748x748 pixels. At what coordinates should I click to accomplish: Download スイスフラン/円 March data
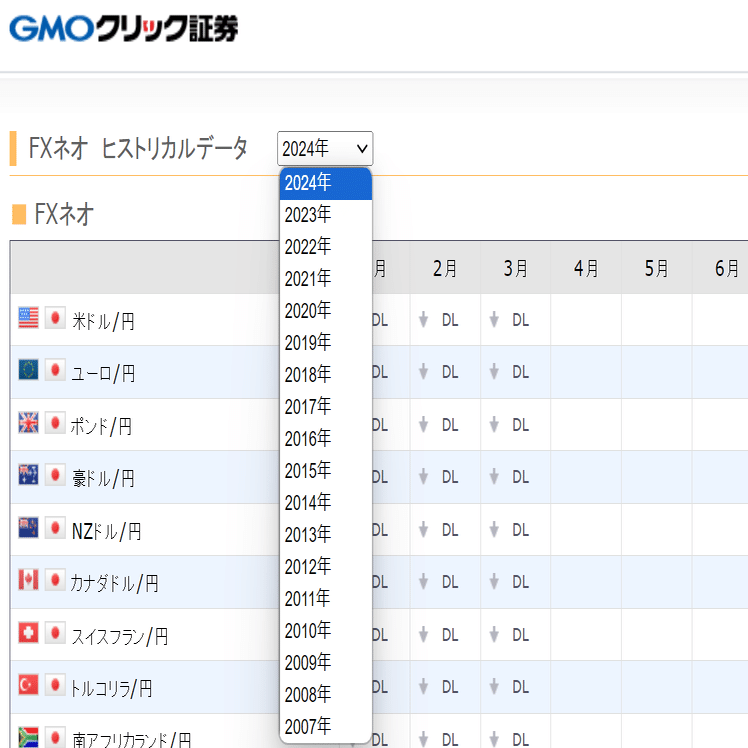tap(509, 634)
